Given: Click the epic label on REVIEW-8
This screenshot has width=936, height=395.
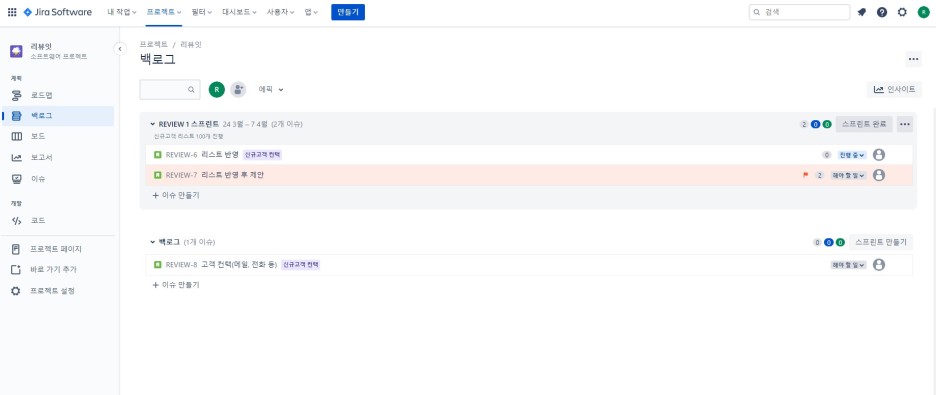Looking at the screenshot, I should click(301, 265).
